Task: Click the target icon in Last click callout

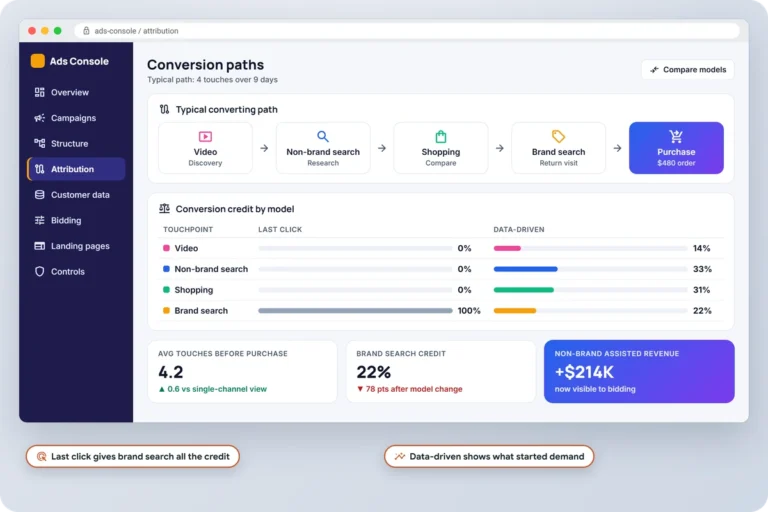Action: point(42,456)
